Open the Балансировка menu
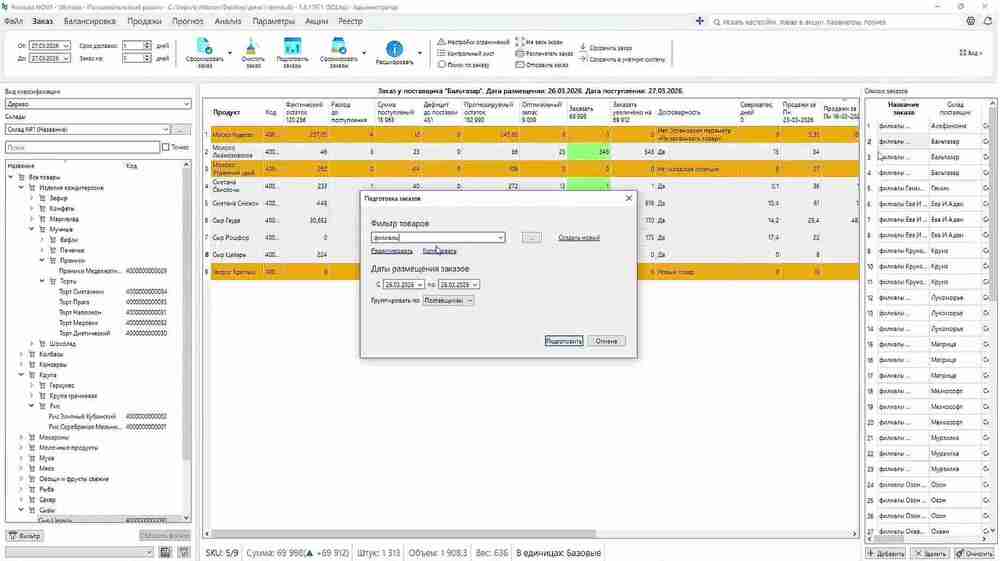This screenshot has width=1000, height=561. click(90, 21)
